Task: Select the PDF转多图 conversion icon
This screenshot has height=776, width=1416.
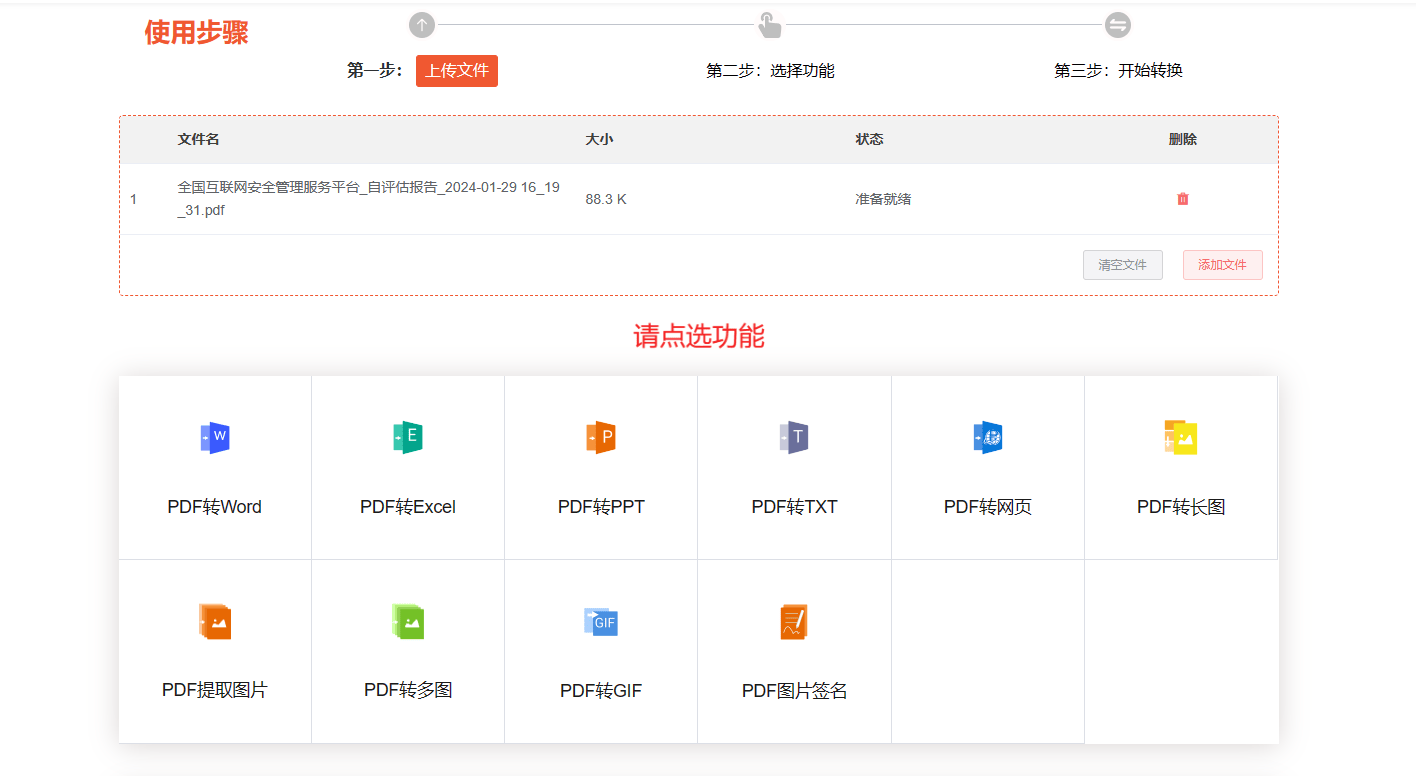Action: [x=407, y=621]
